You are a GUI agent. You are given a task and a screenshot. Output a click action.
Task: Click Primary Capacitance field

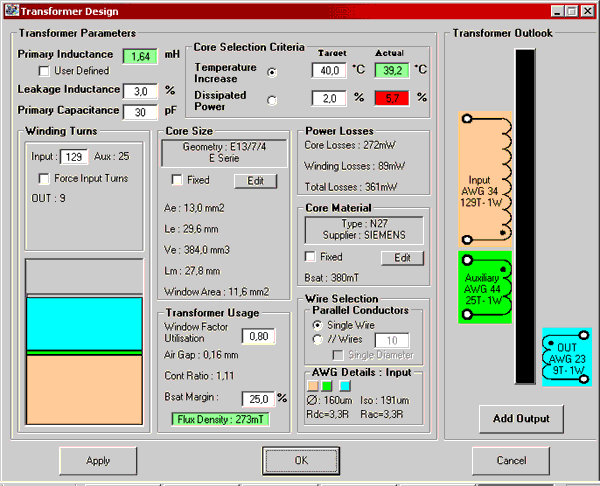click(140, 112)
